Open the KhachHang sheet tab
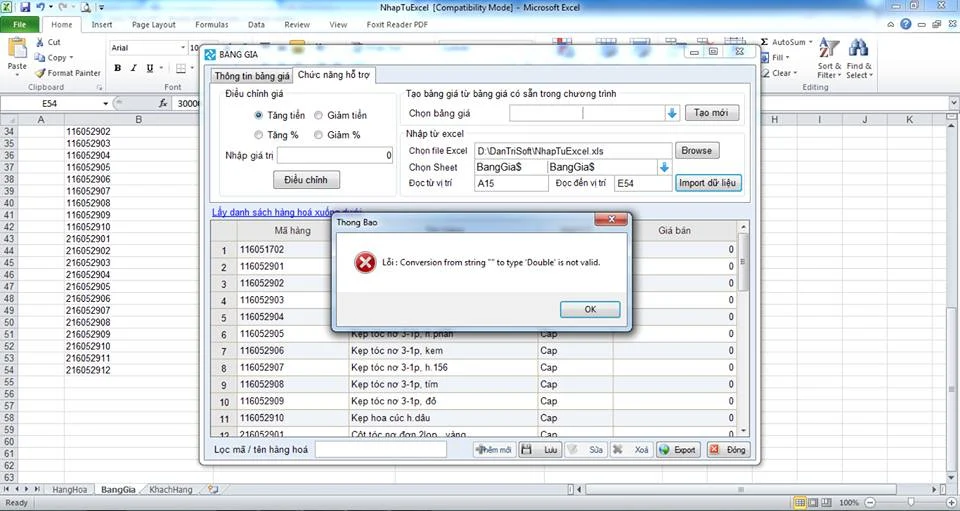Viewport: 960px width, 511px height. [171, 490]
